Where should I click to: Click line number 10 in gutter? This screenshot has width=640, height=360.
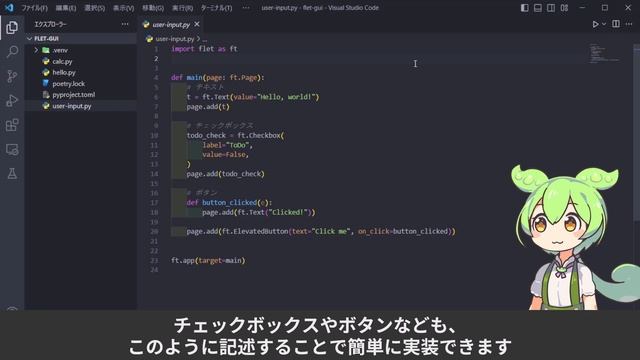(154, 136)
